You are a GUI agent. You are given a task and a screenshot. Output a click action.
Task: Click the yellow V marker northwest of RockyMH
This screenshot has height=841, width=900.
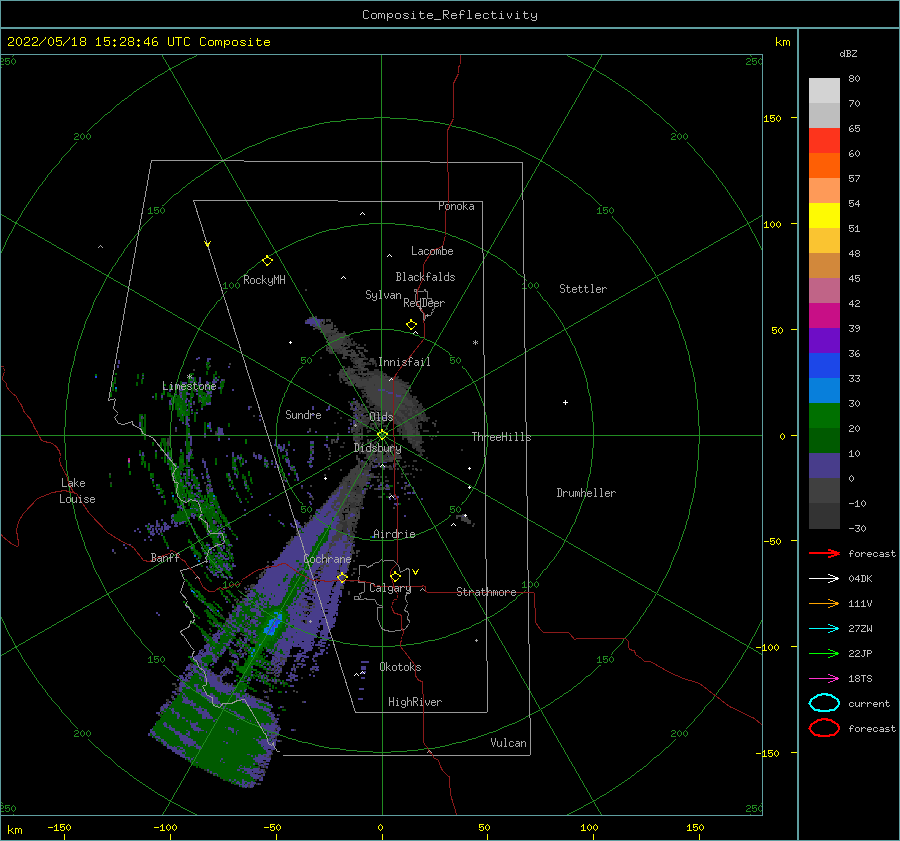click(x=208, y=244)
